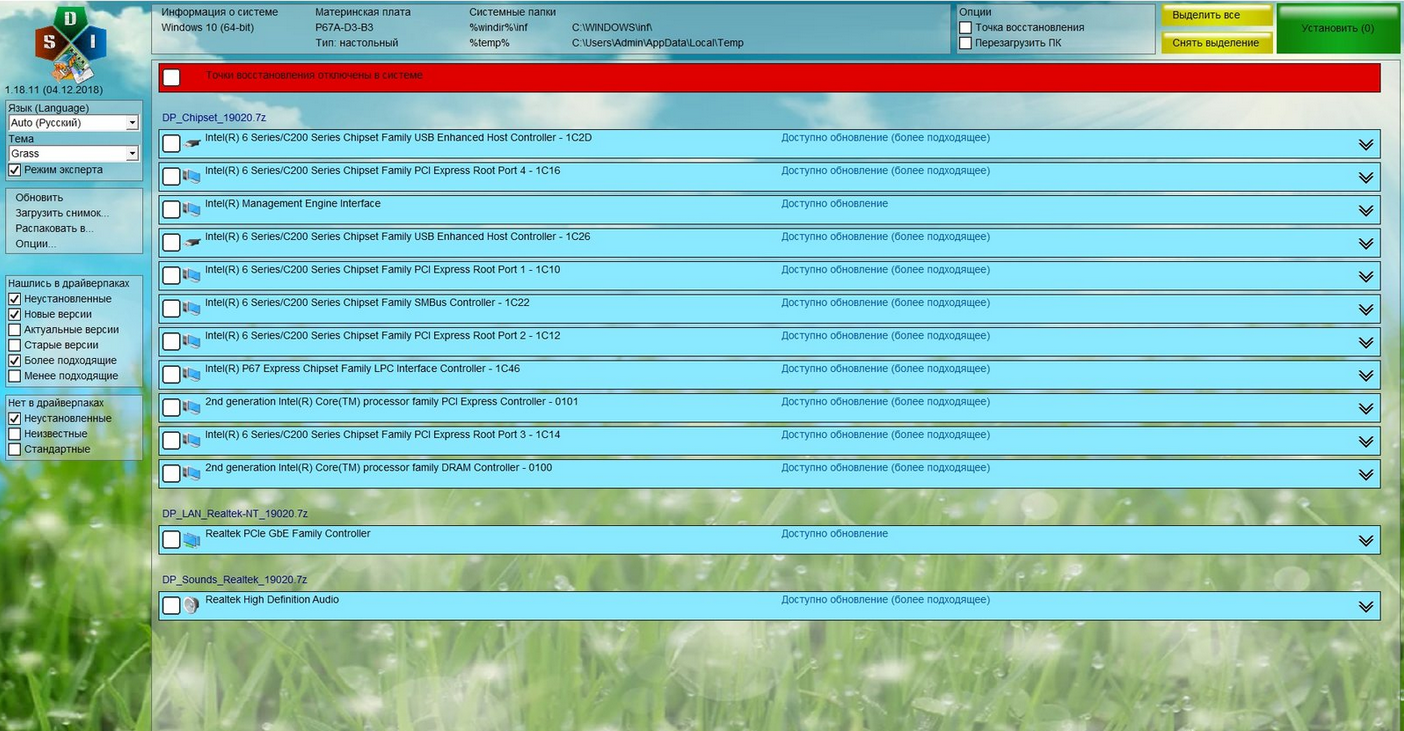Image resolution: width=1404 pixels, height=731 pixels.
Task: Click device icon for Intel Management Engine Interface
Action: click(192, 210)
